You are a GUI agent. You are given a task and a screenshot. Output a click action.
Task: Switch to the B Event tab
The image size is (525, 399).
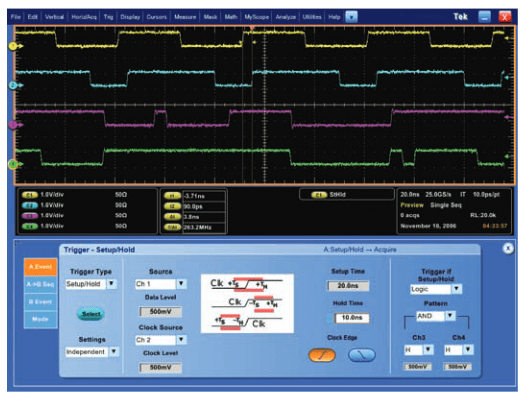(x=40, y=302)
